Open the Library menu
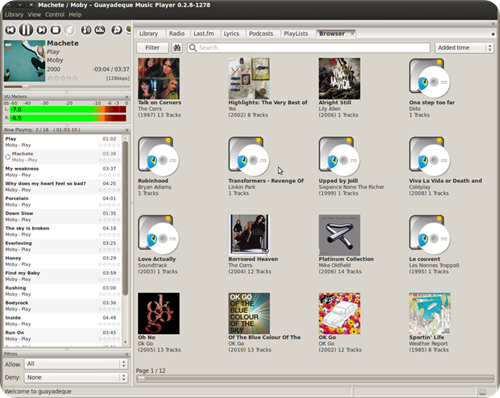 click(14, 15)
